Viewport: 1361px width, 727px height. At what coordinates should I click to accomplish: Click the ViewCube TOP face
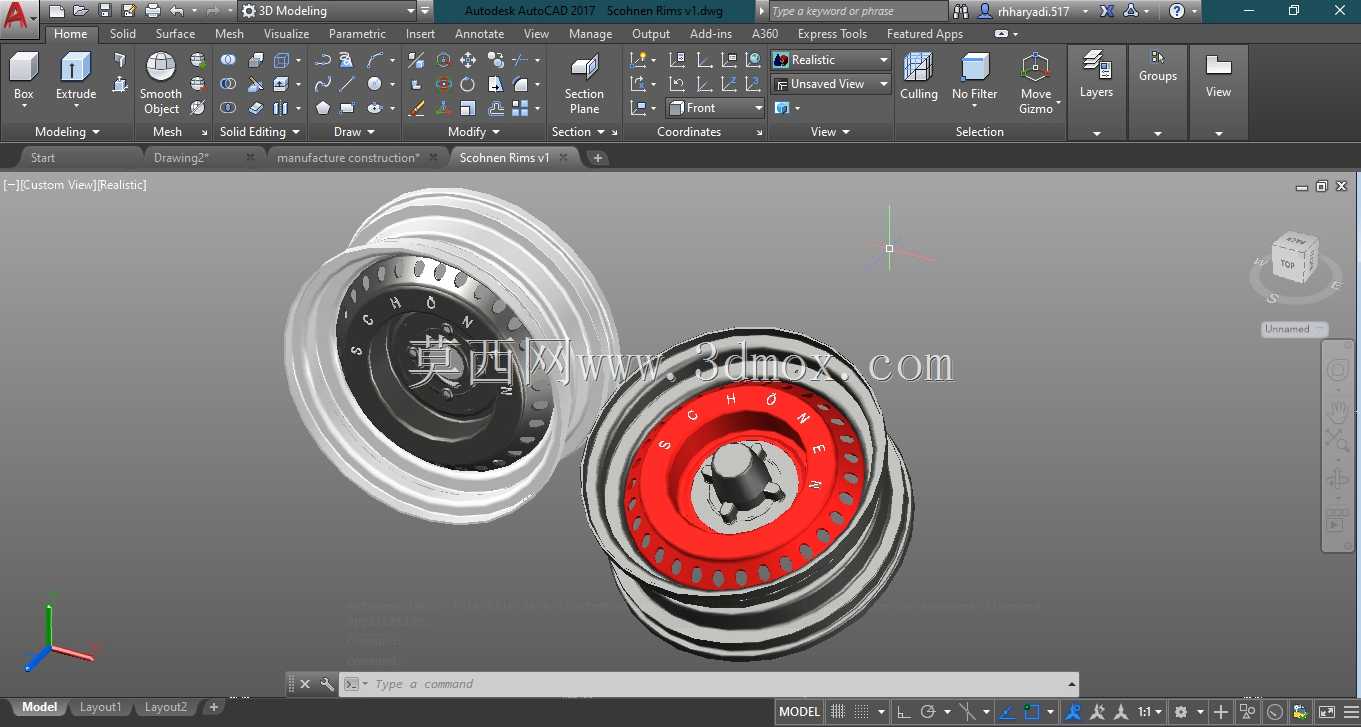1288,265
